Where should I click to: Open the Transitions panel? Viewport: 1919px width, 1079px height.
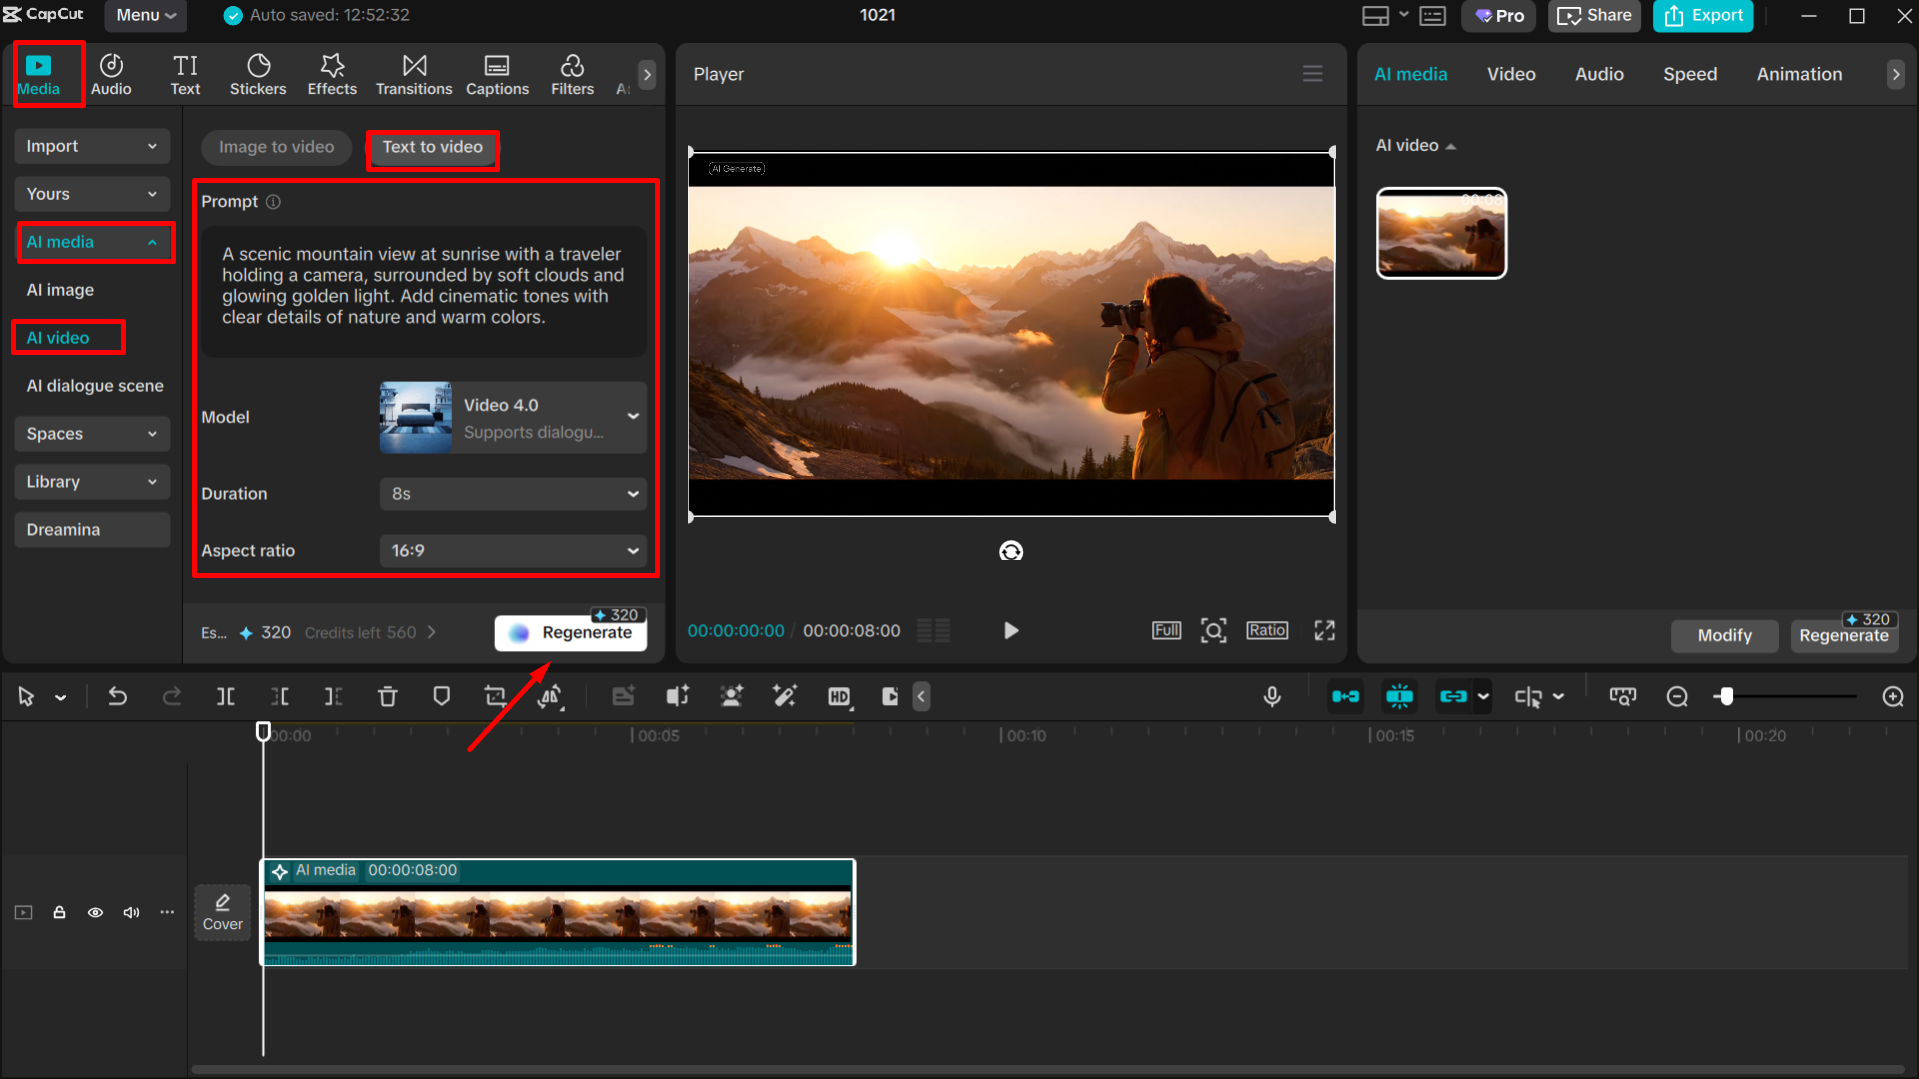click(413, 73)
